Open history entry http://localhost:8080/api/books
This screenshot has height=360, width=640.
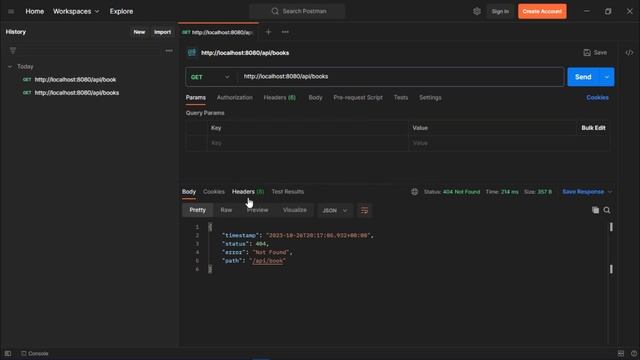click(x=77, y=93)
